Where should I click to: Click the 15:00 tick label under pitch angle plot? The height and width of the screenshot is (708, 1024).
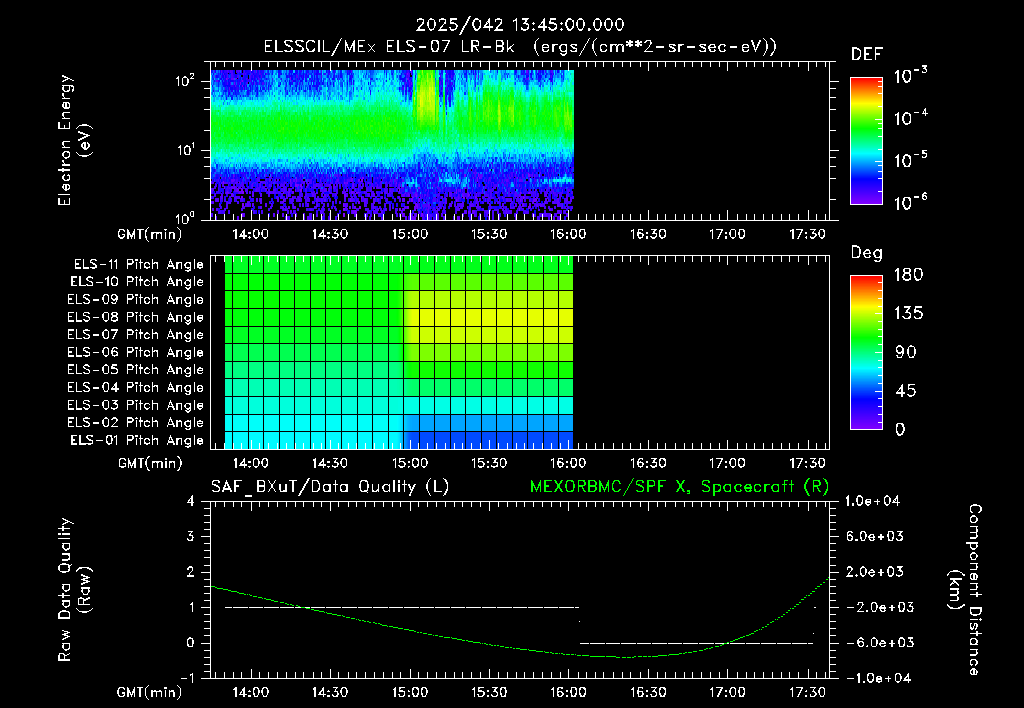click(x=409, y=463)
